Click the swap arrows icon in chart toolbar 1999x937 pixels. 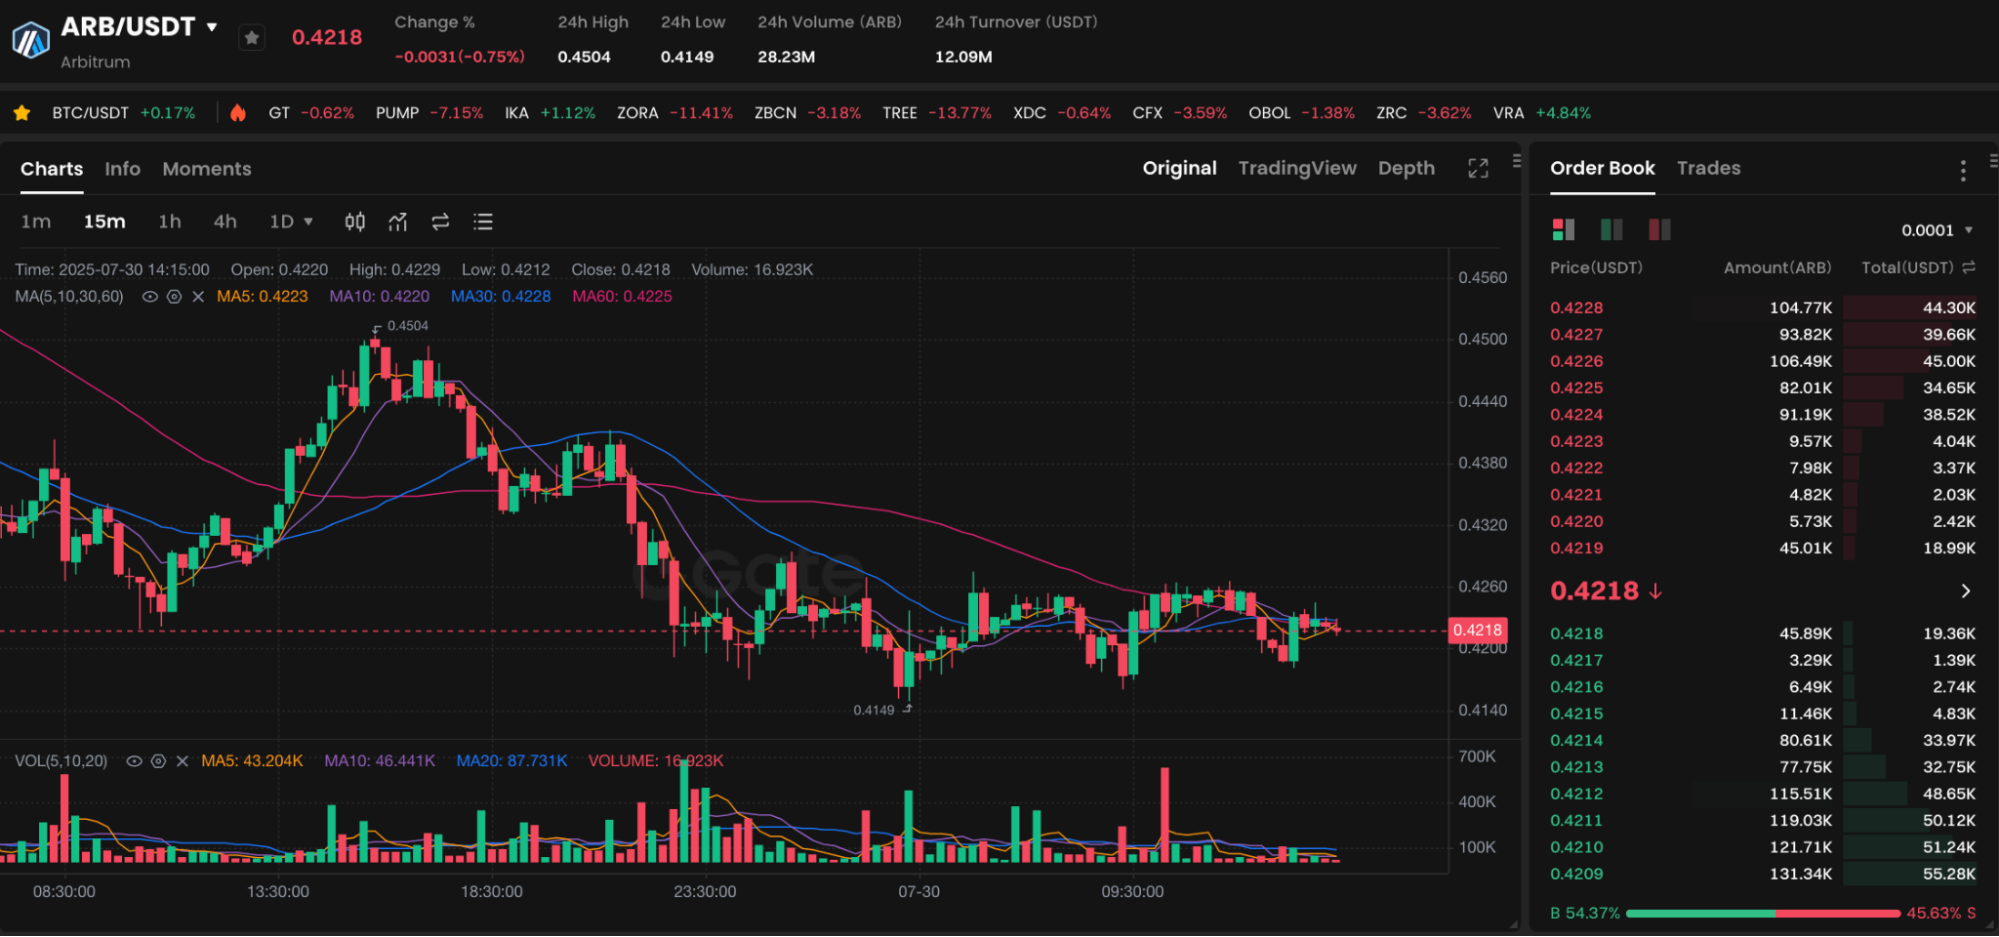pos(440,222)
